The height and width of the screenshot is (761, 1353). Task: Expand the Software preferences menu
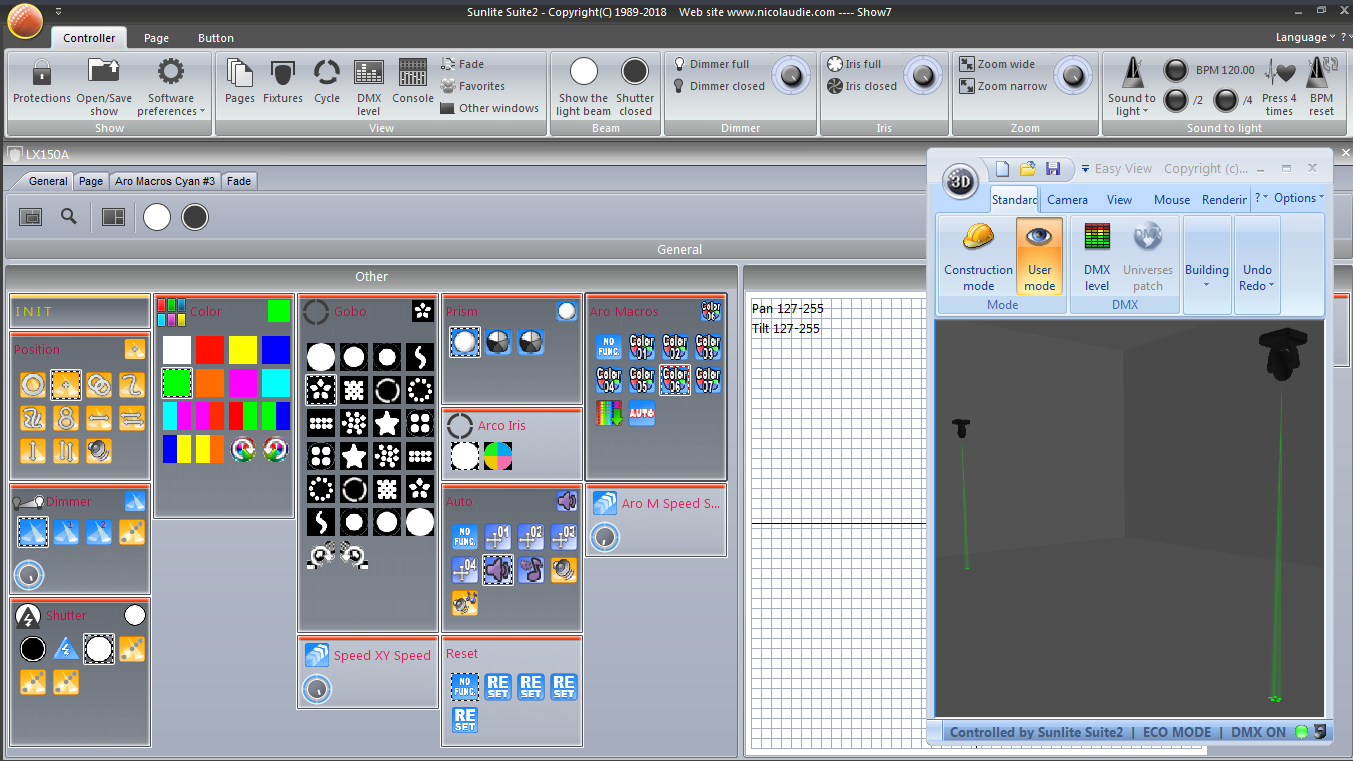(171, 86)
